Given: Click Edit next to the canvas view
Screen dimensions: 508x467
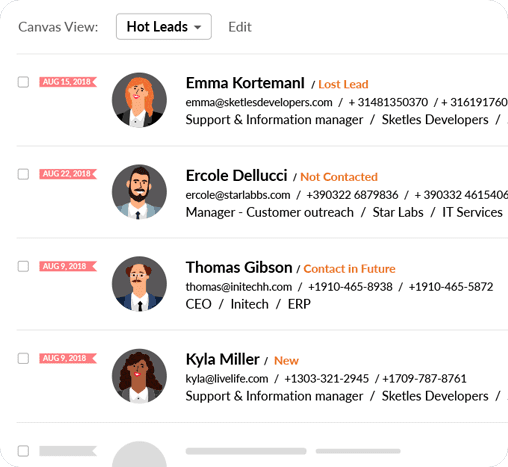Looking at the screenshot, I should coord(240,27).
